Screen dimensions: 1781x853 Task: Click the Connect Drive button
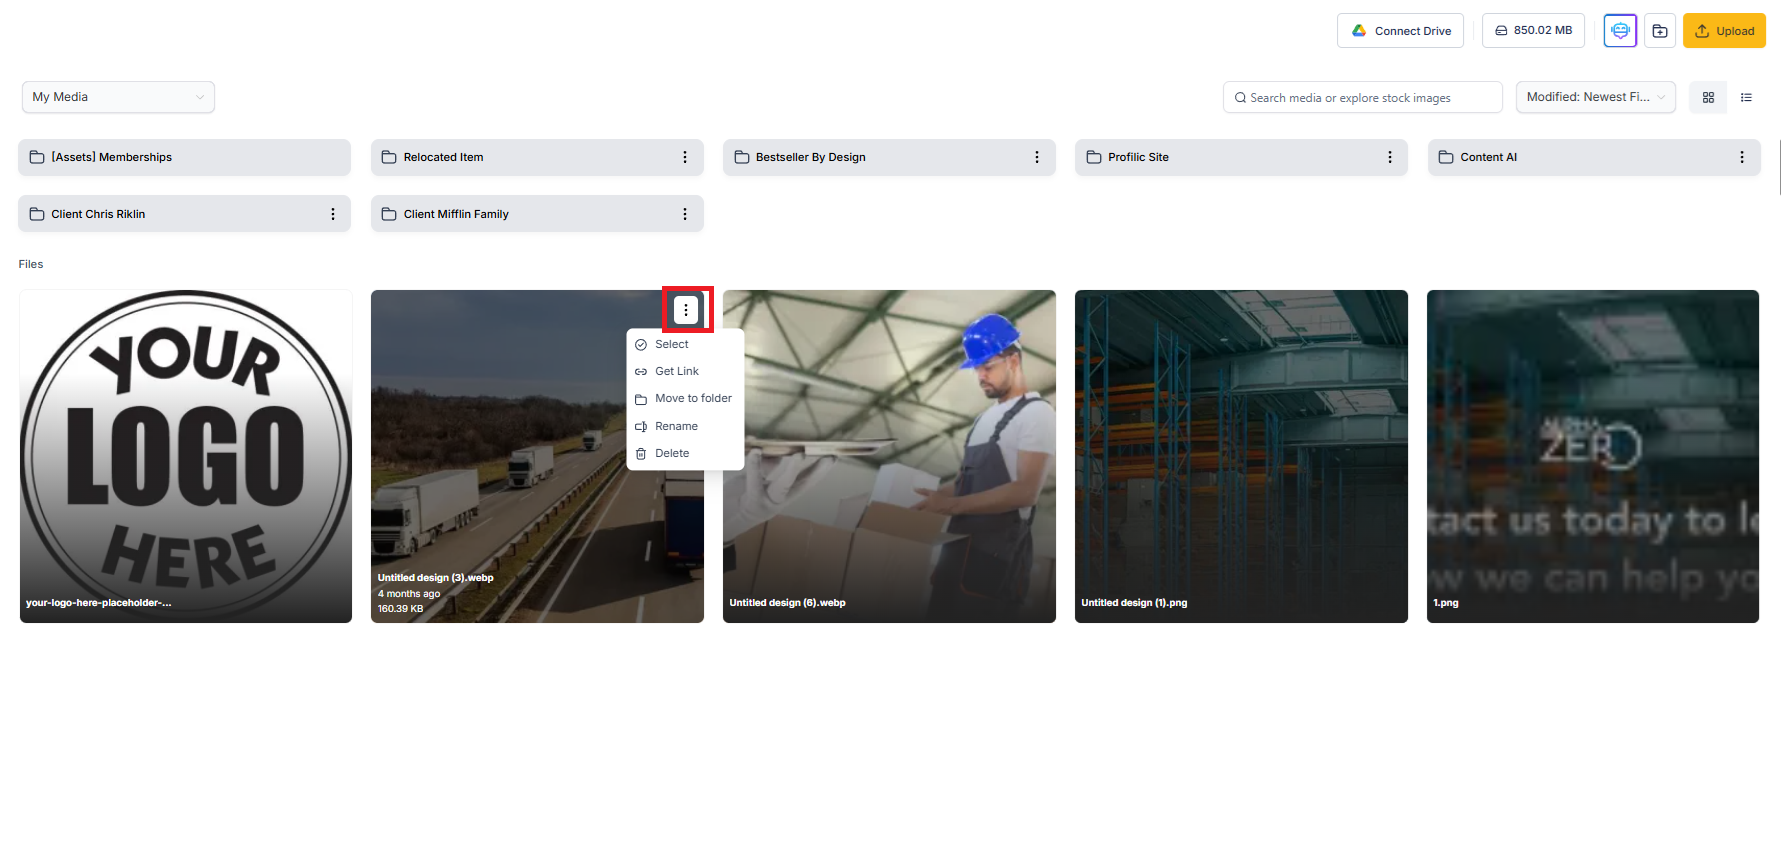click(1400, 31)
